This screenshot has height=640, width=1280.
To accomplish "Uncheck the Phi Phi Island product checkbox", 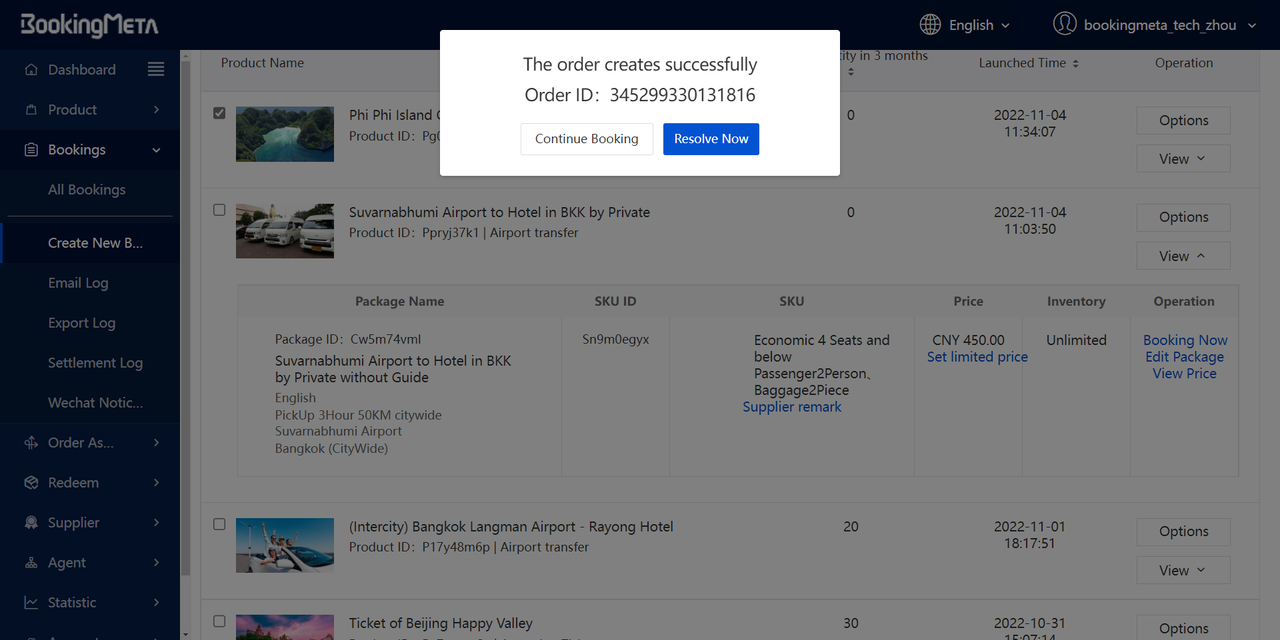I will [x=220, y=114].
